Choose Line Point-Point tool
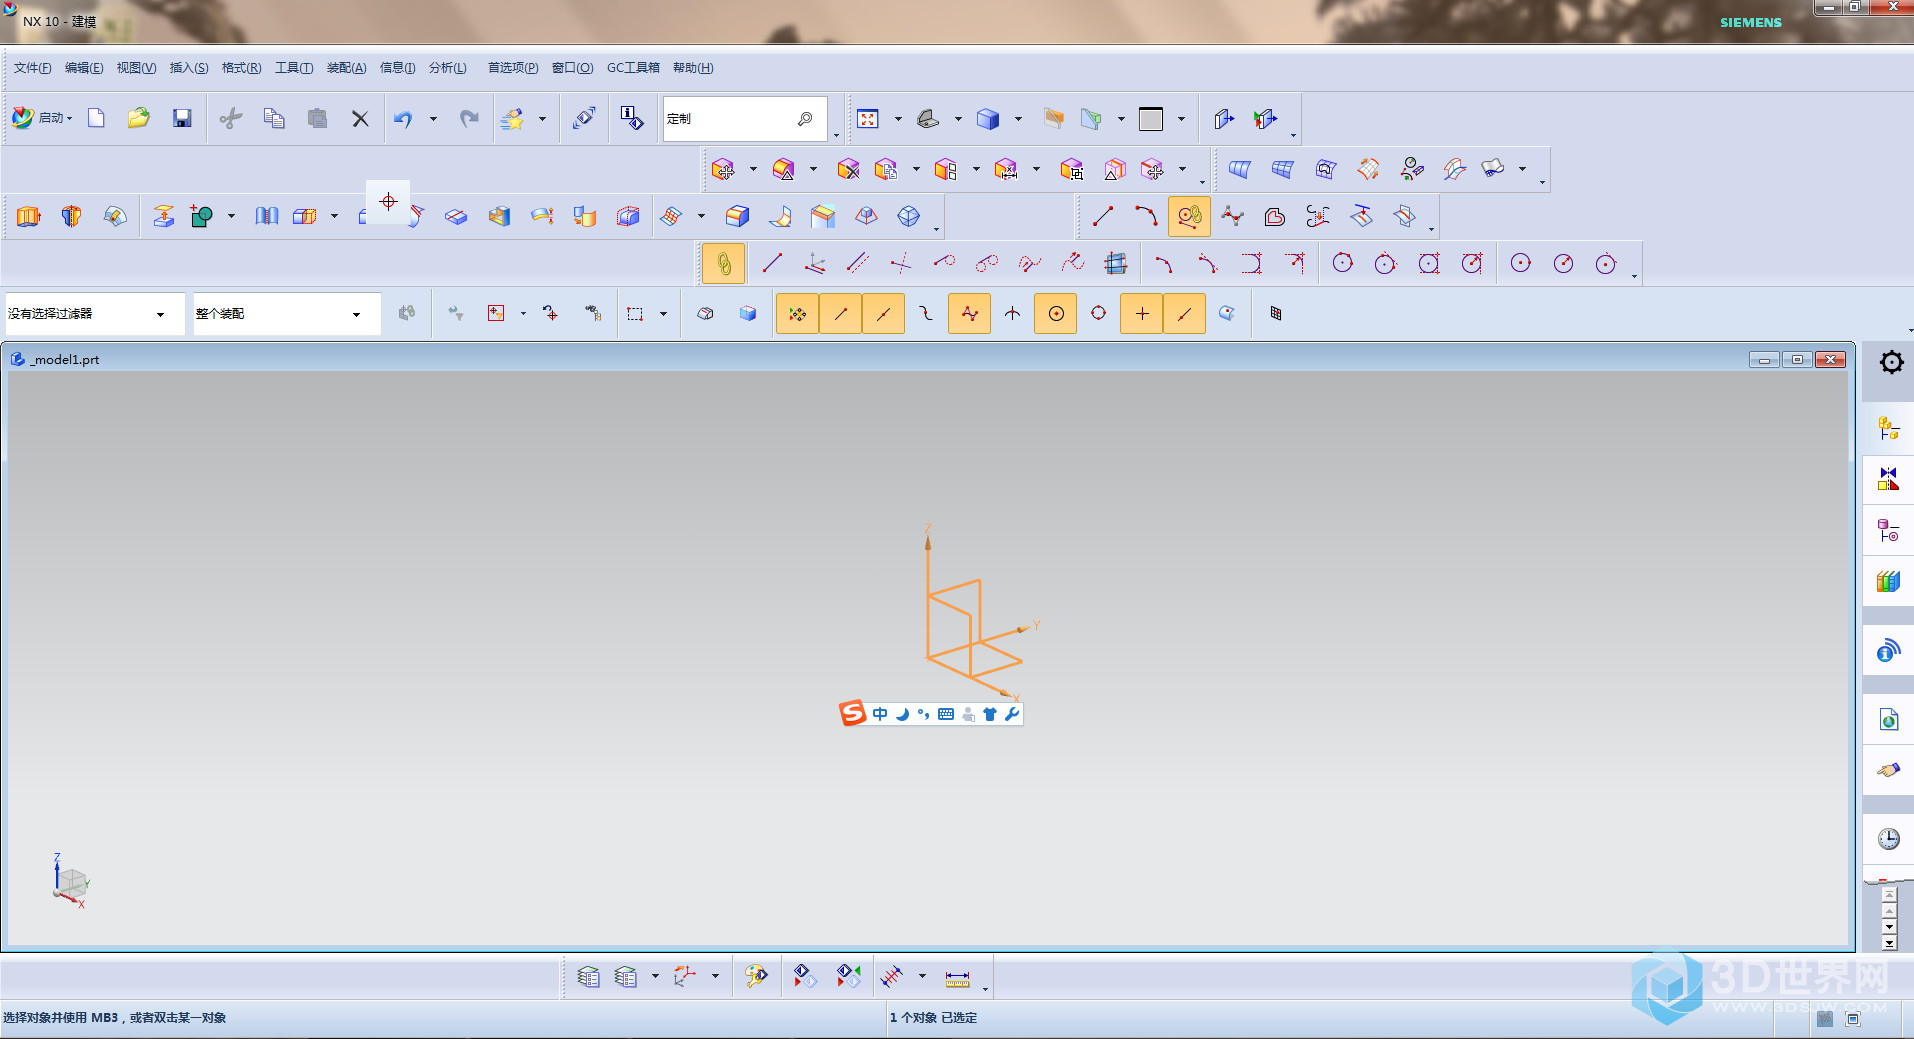The height and width of the screenshot is (1039, 1914). click(x=772, y=263)
